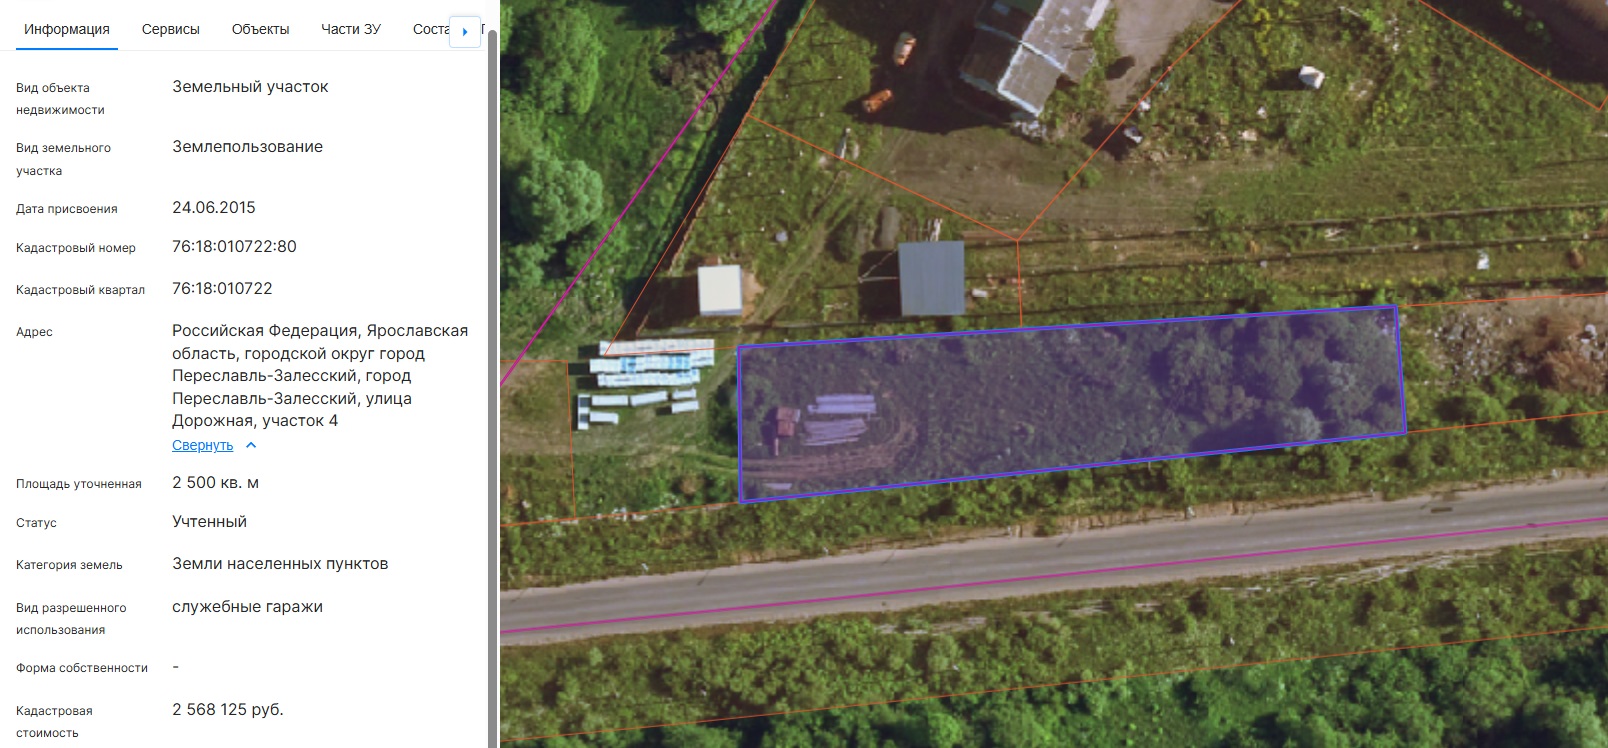Click the asphalt road below the parcel
Viewport: 1608px width, 748px height.
(x=1050, y=570)
